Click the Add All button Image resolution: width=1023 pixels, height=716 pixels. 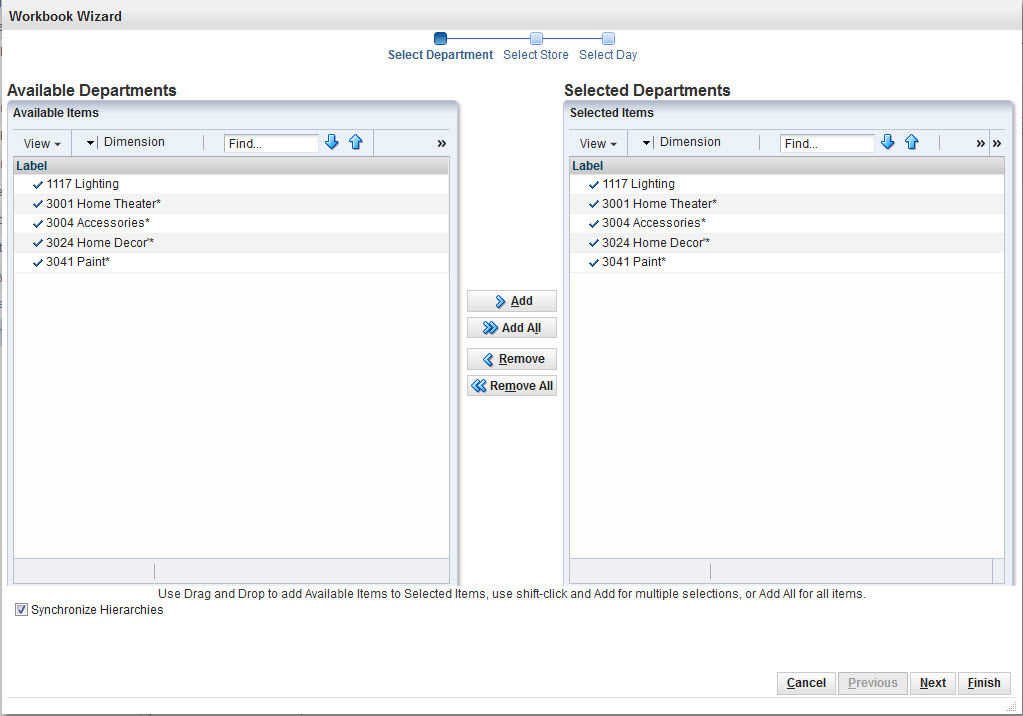click(512, 328)
